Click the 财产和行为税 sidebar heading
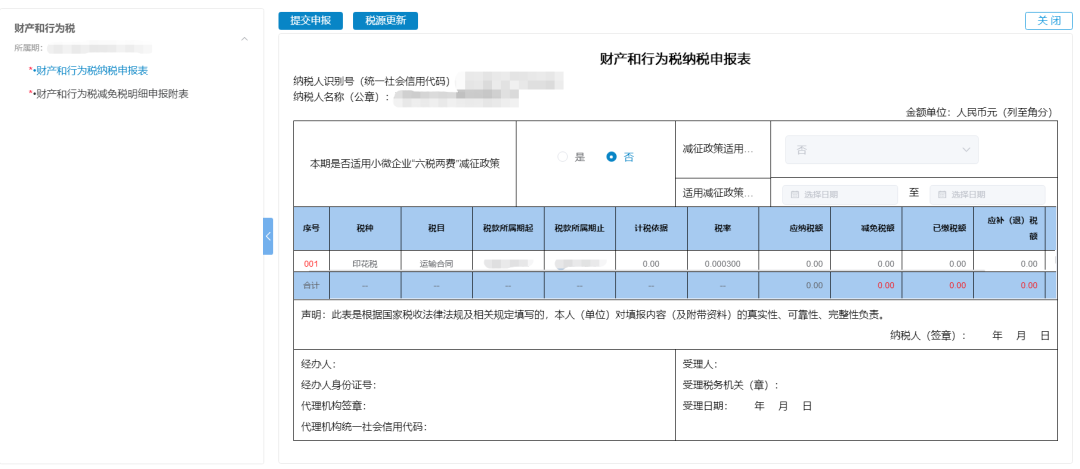 click(x=45, y=28)
